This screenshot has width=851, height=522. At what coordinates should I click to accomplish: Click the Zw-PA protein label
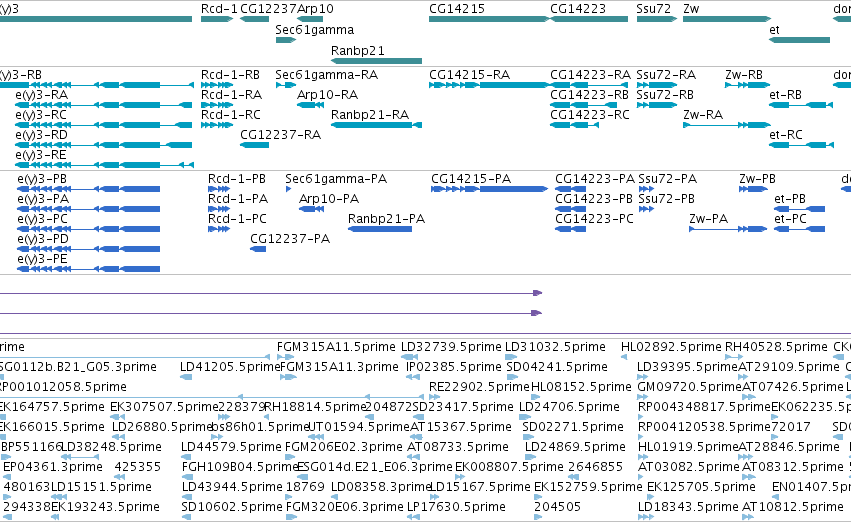tap(708, 219)
